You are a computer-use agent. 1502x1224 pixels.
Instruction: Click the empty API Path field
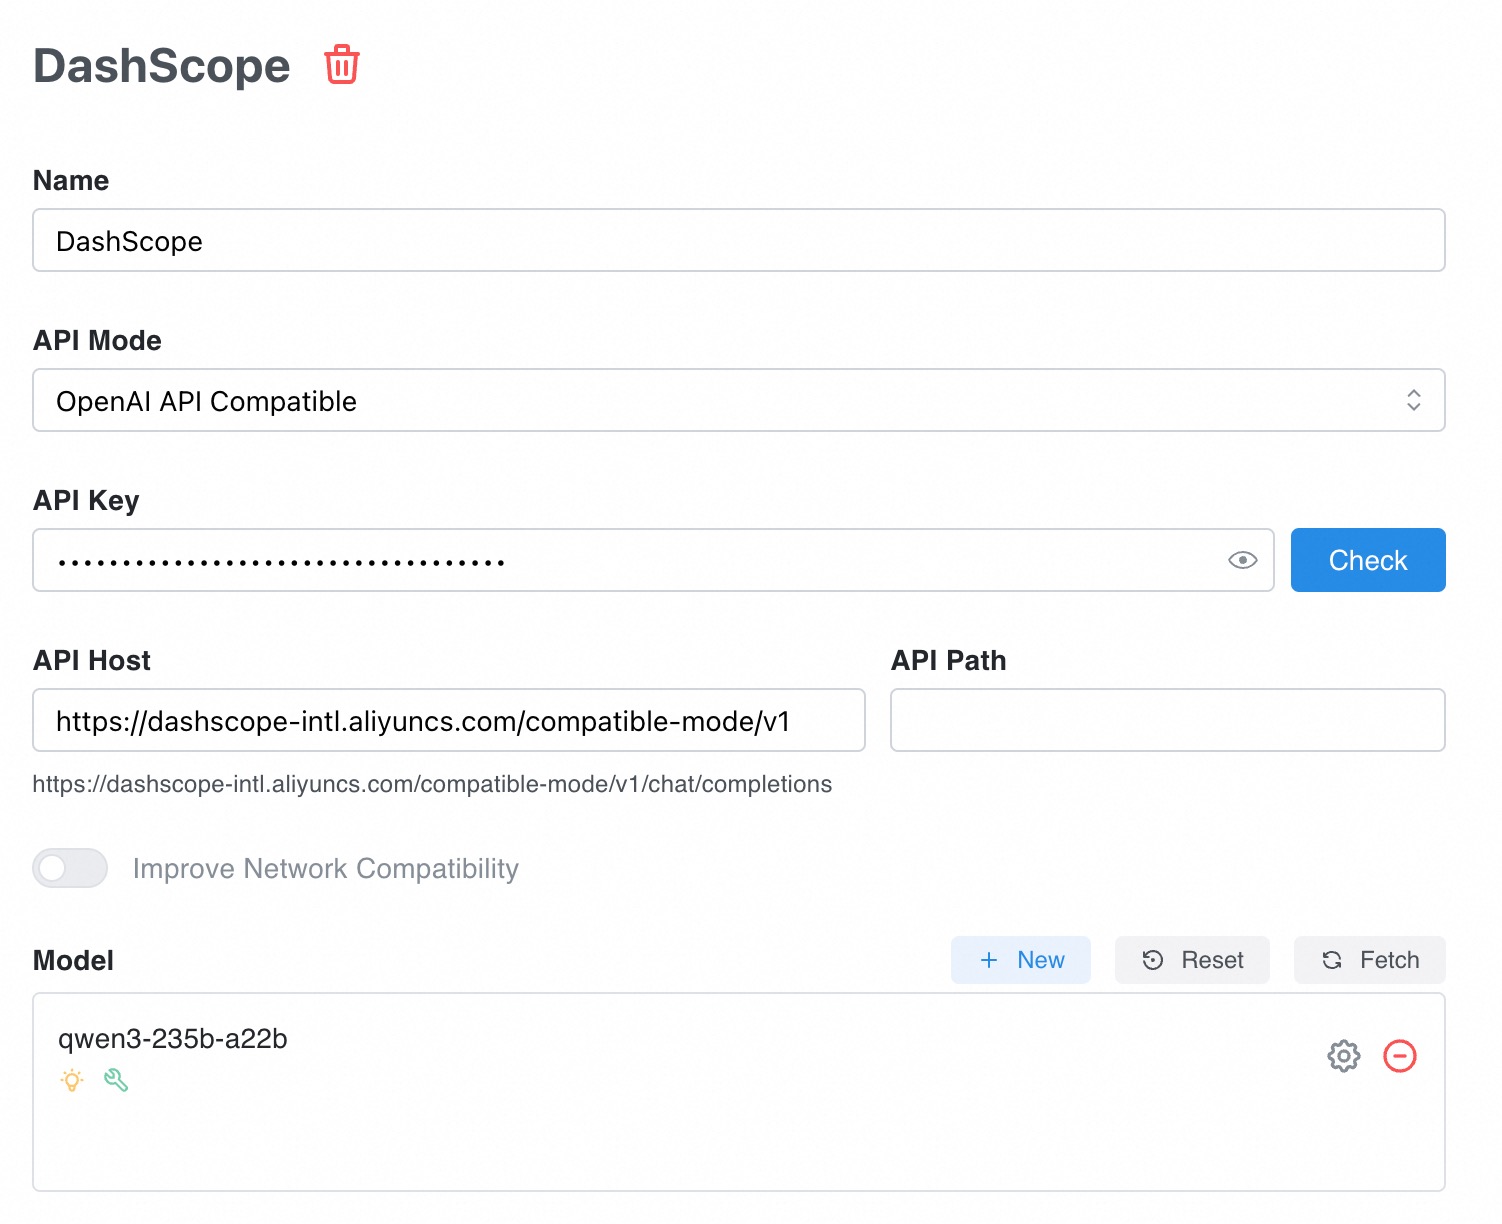[x=1167, y=720]
